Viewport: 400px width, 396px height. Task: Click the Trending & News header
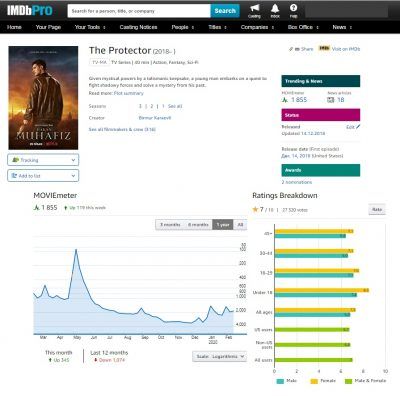point(321,81)
